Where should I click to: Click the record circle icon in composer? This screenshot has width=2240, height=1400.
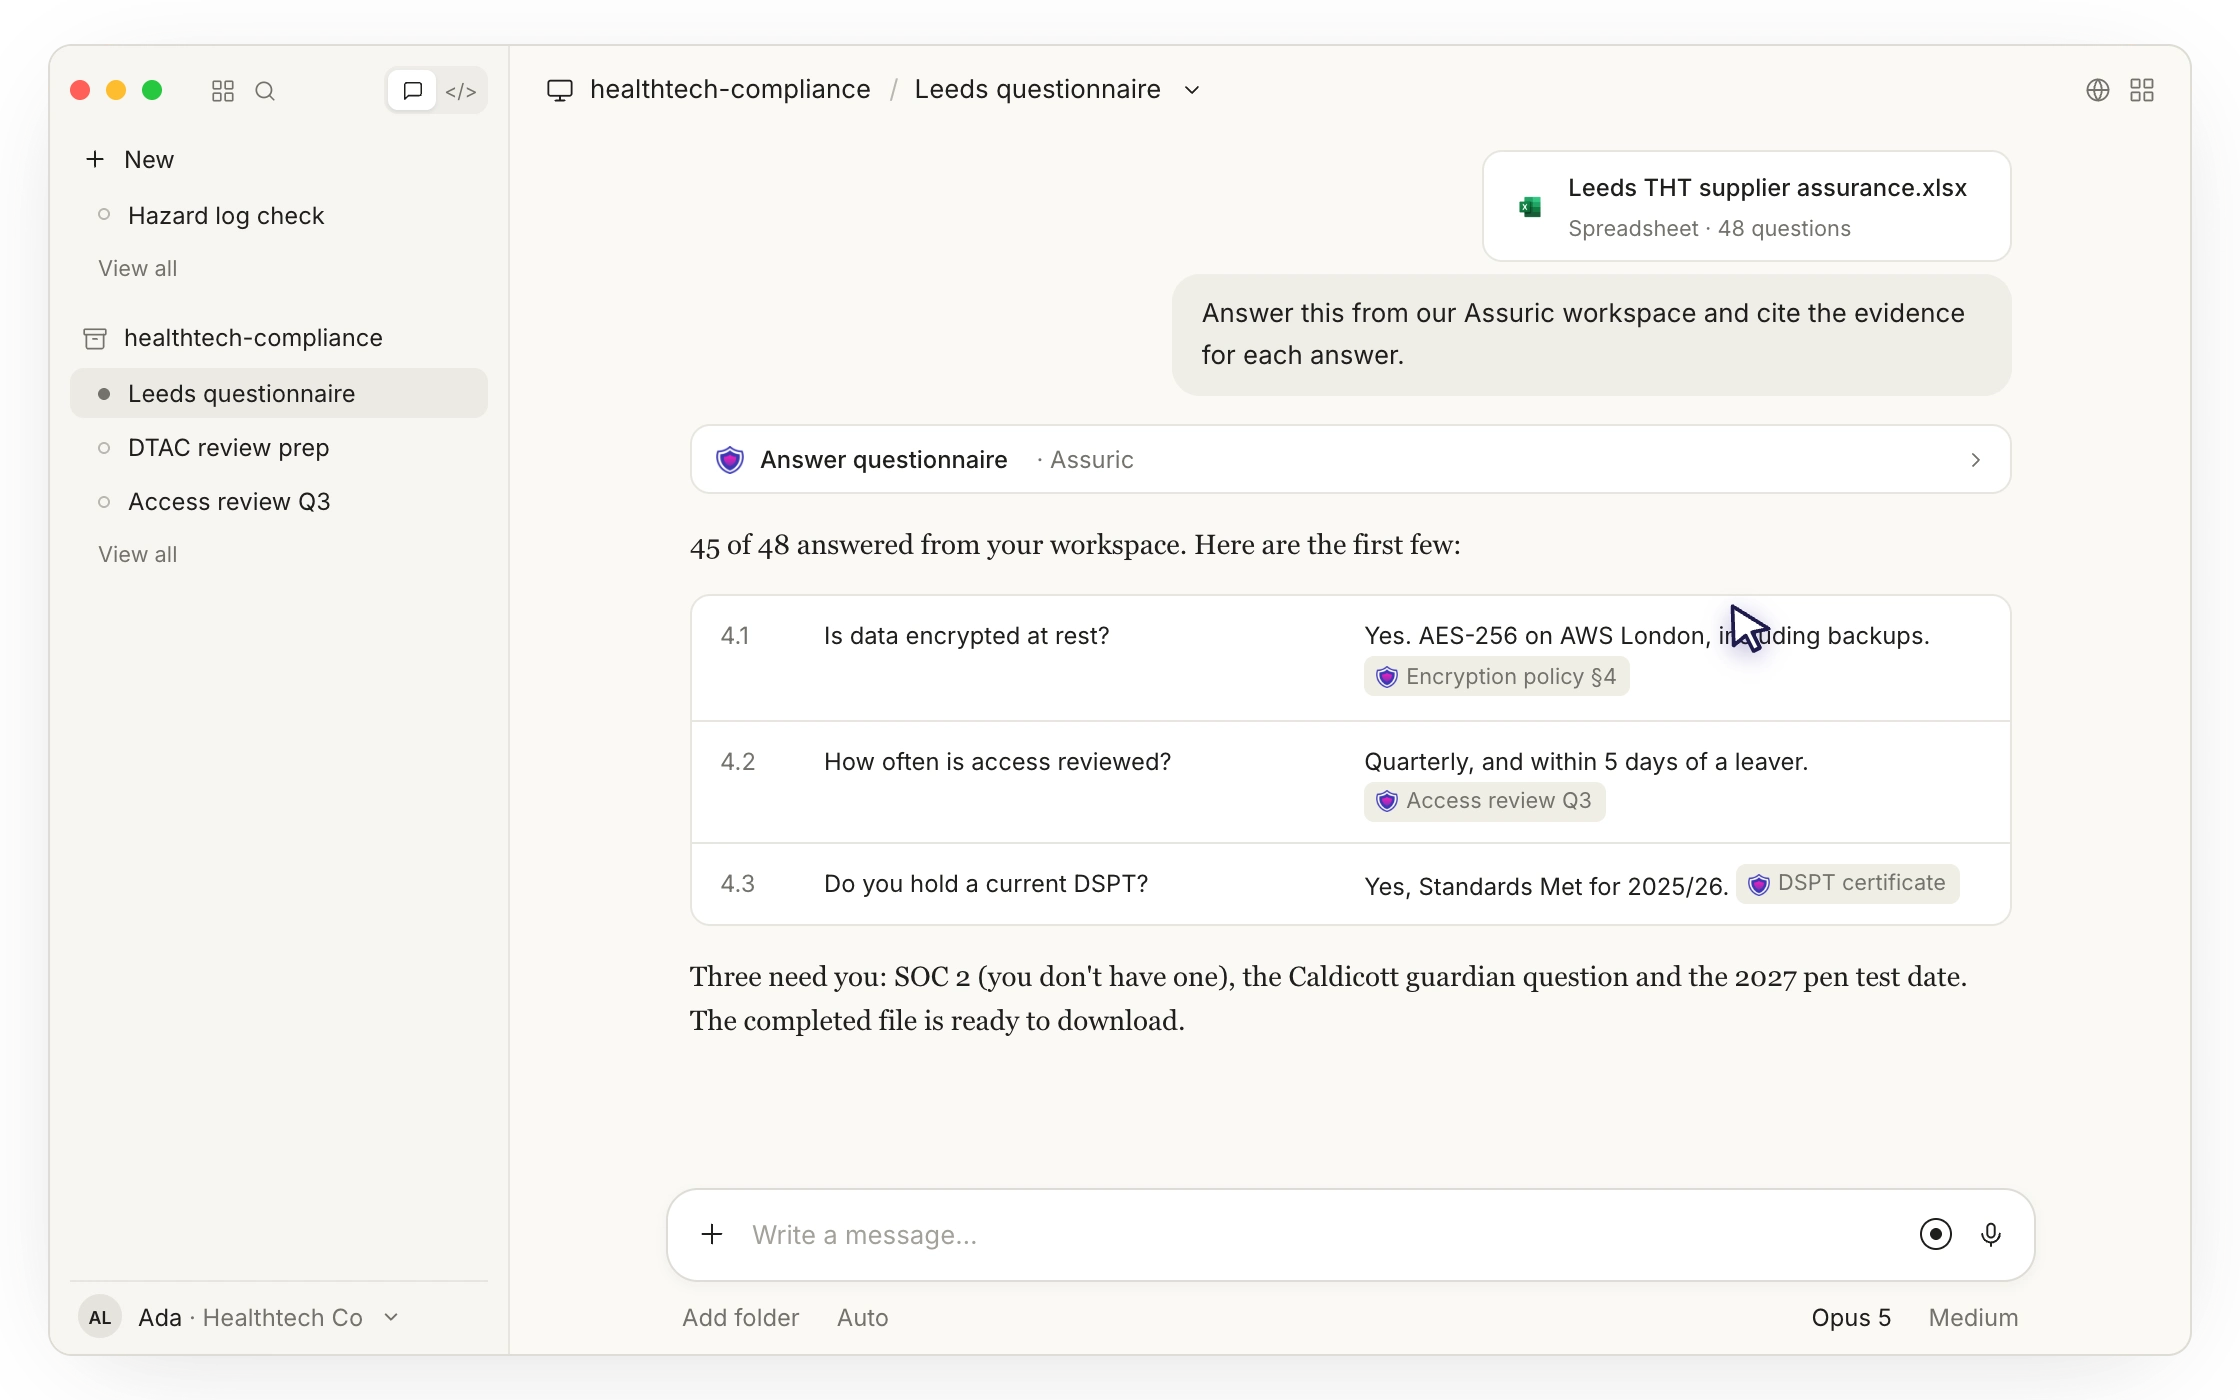pyautogui.click(x=1935, y=1234)
